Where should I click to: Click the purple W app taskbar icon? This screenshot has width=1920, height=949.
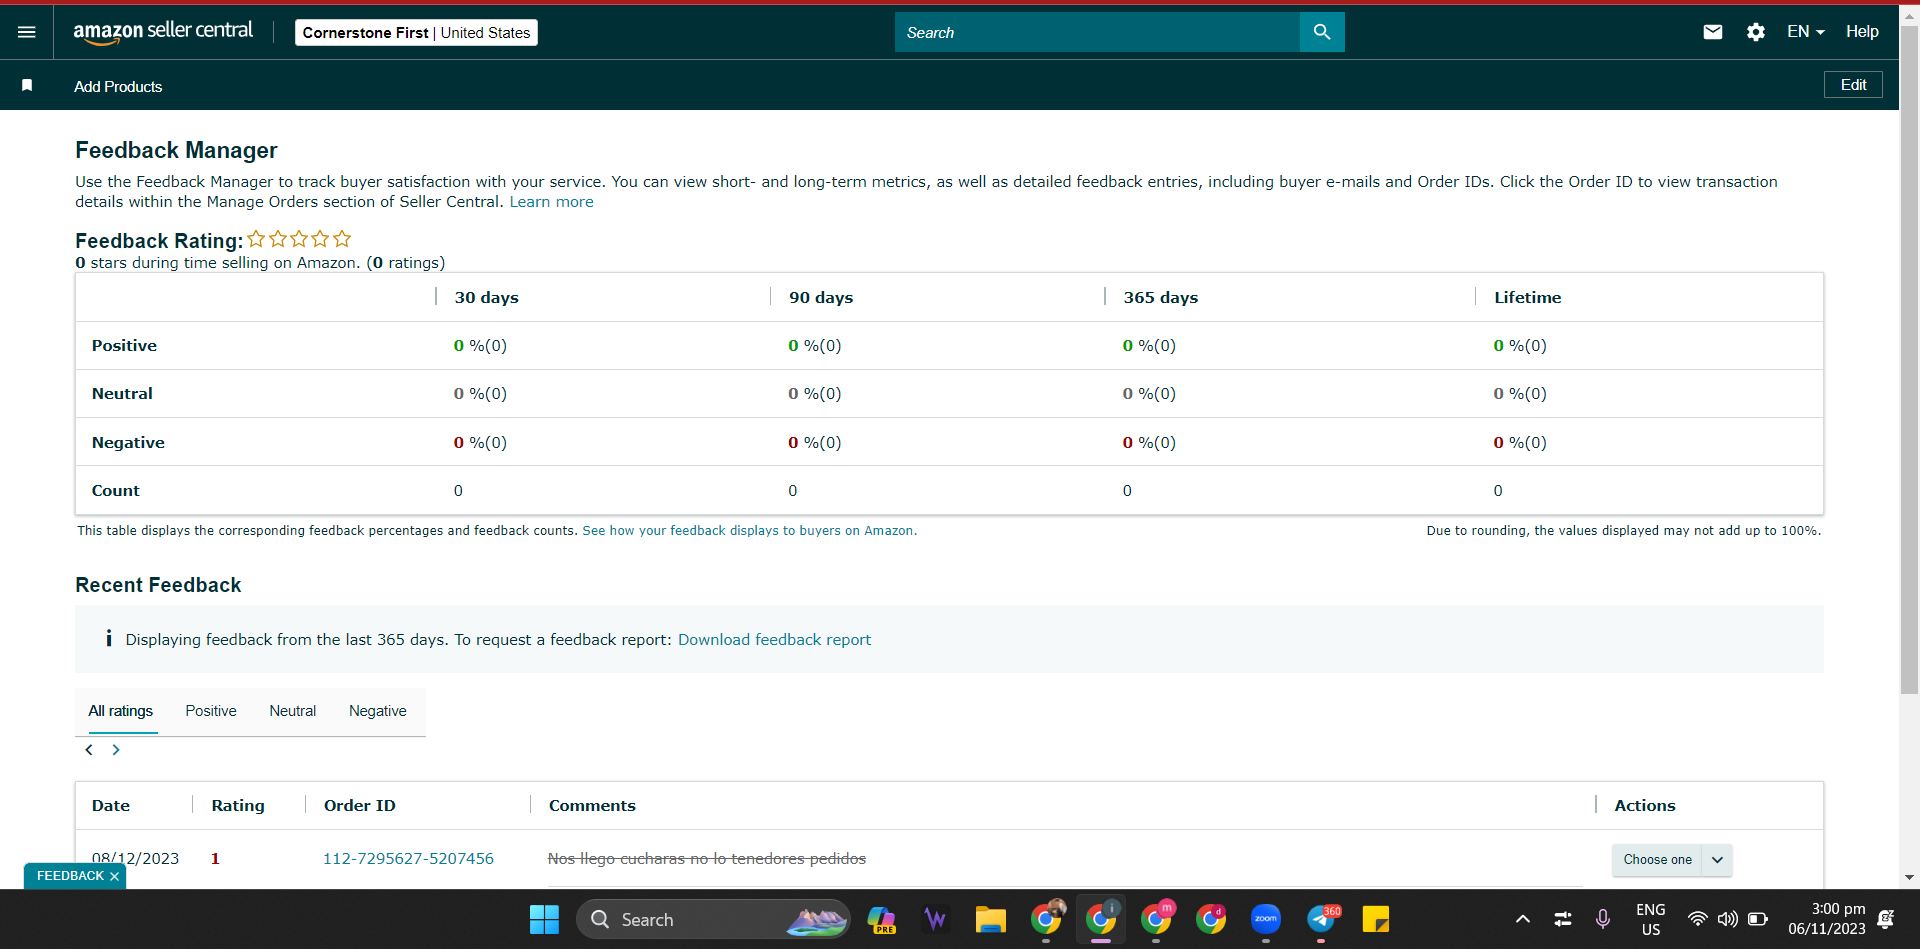(x=935, y=919)
